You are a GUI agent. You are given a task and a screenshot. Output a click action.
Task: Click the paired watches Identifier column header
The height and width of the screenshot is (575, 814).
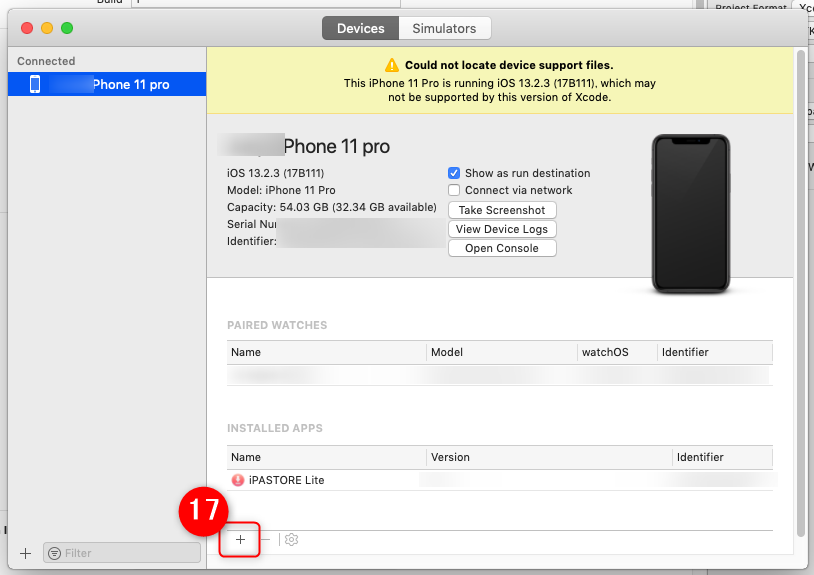coord(715,352)
